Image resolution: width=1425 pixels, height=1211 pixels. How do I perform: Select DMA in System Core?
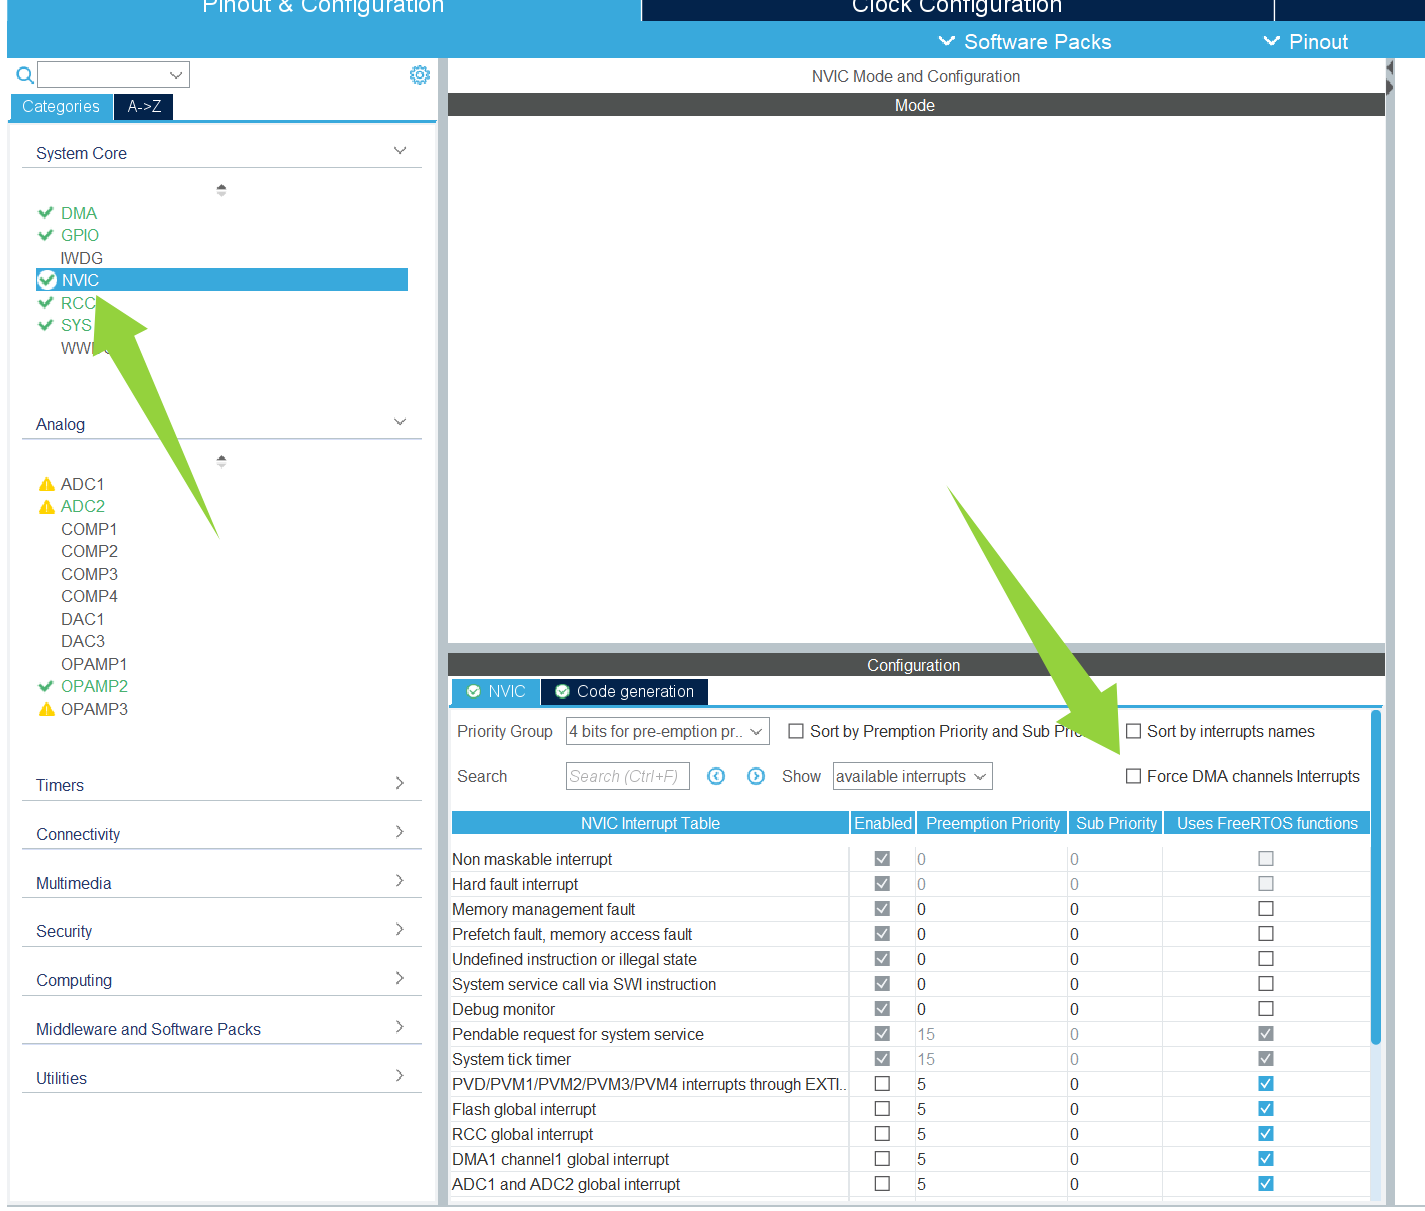point(79,213)
